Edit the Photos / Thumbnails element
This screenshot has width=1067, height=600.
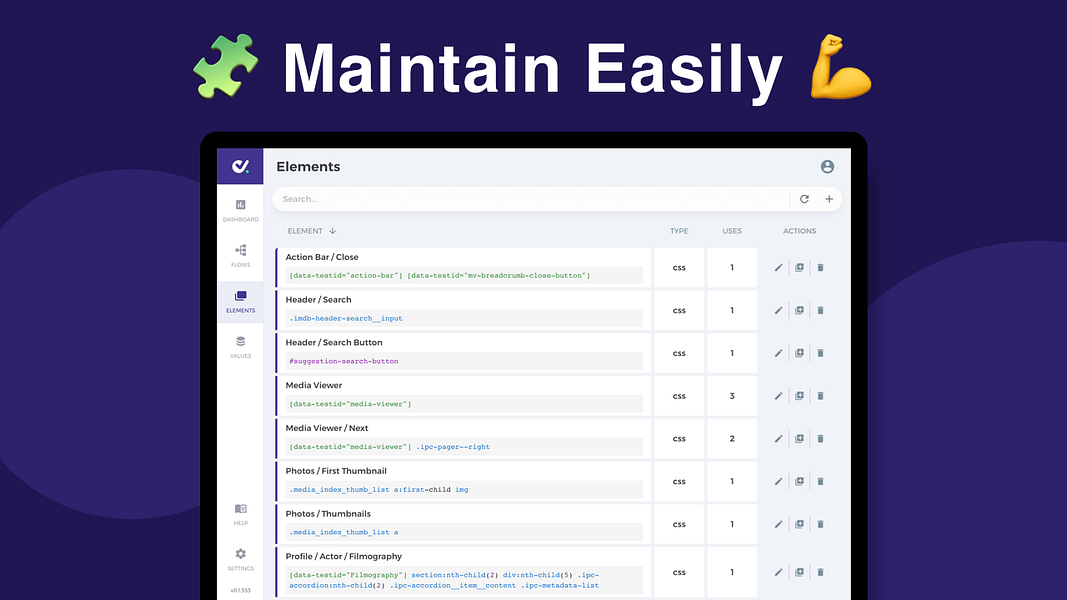point(778,524)
